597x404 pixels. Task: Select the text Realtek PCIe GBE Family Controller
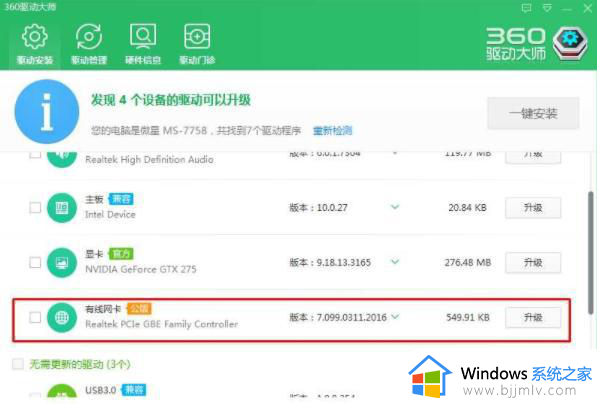pyautogui.click(x=161, y=324)
